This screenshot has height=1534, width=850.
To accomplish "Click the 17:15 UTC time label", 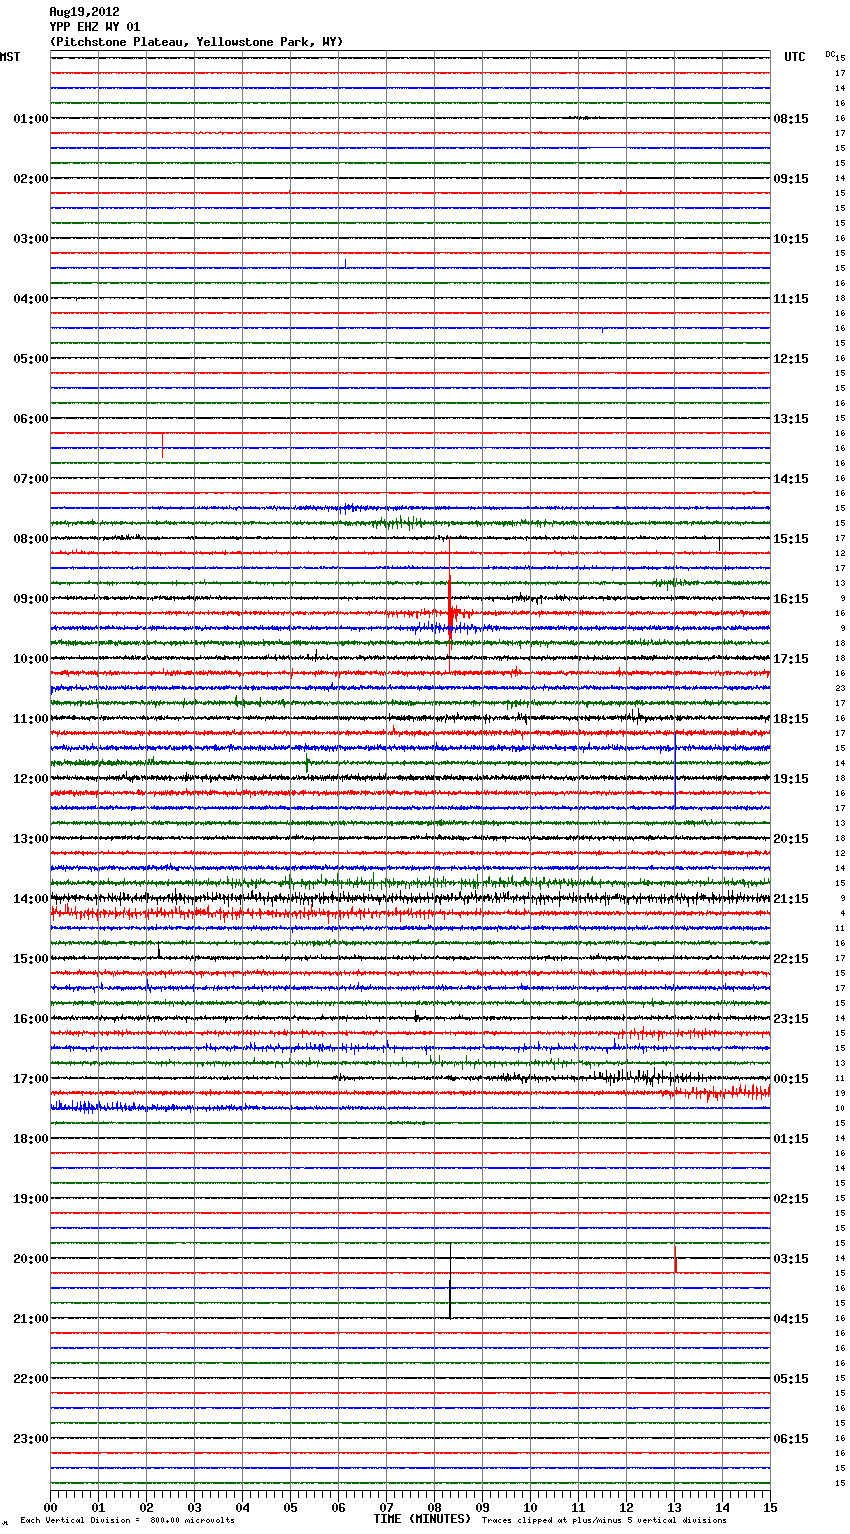I will tap(791, 659).
